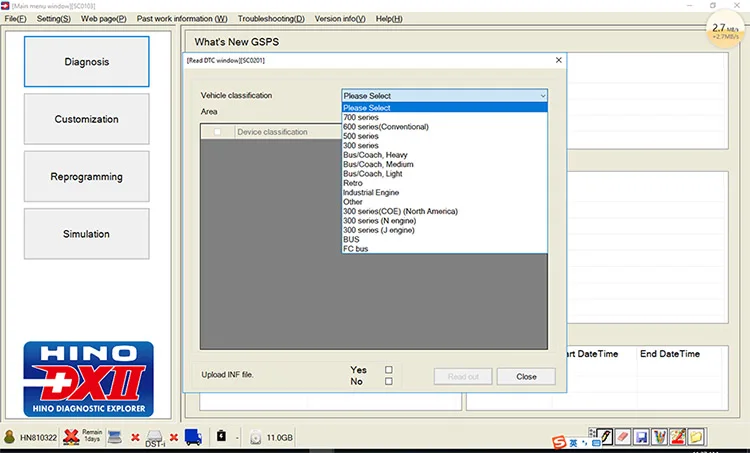Click the 11.0GB disk space text
This screenshot has height=453, width=750.
pos(279,438)
